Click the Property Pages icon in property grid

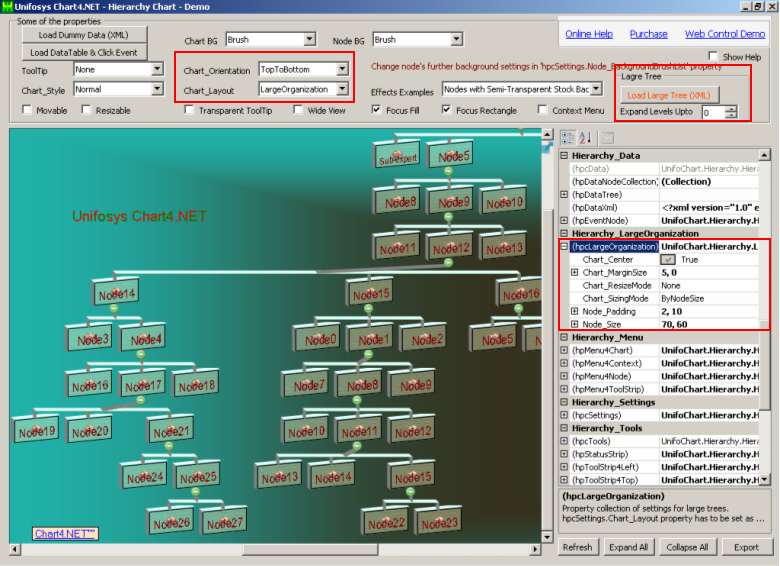tap(608, 137)
